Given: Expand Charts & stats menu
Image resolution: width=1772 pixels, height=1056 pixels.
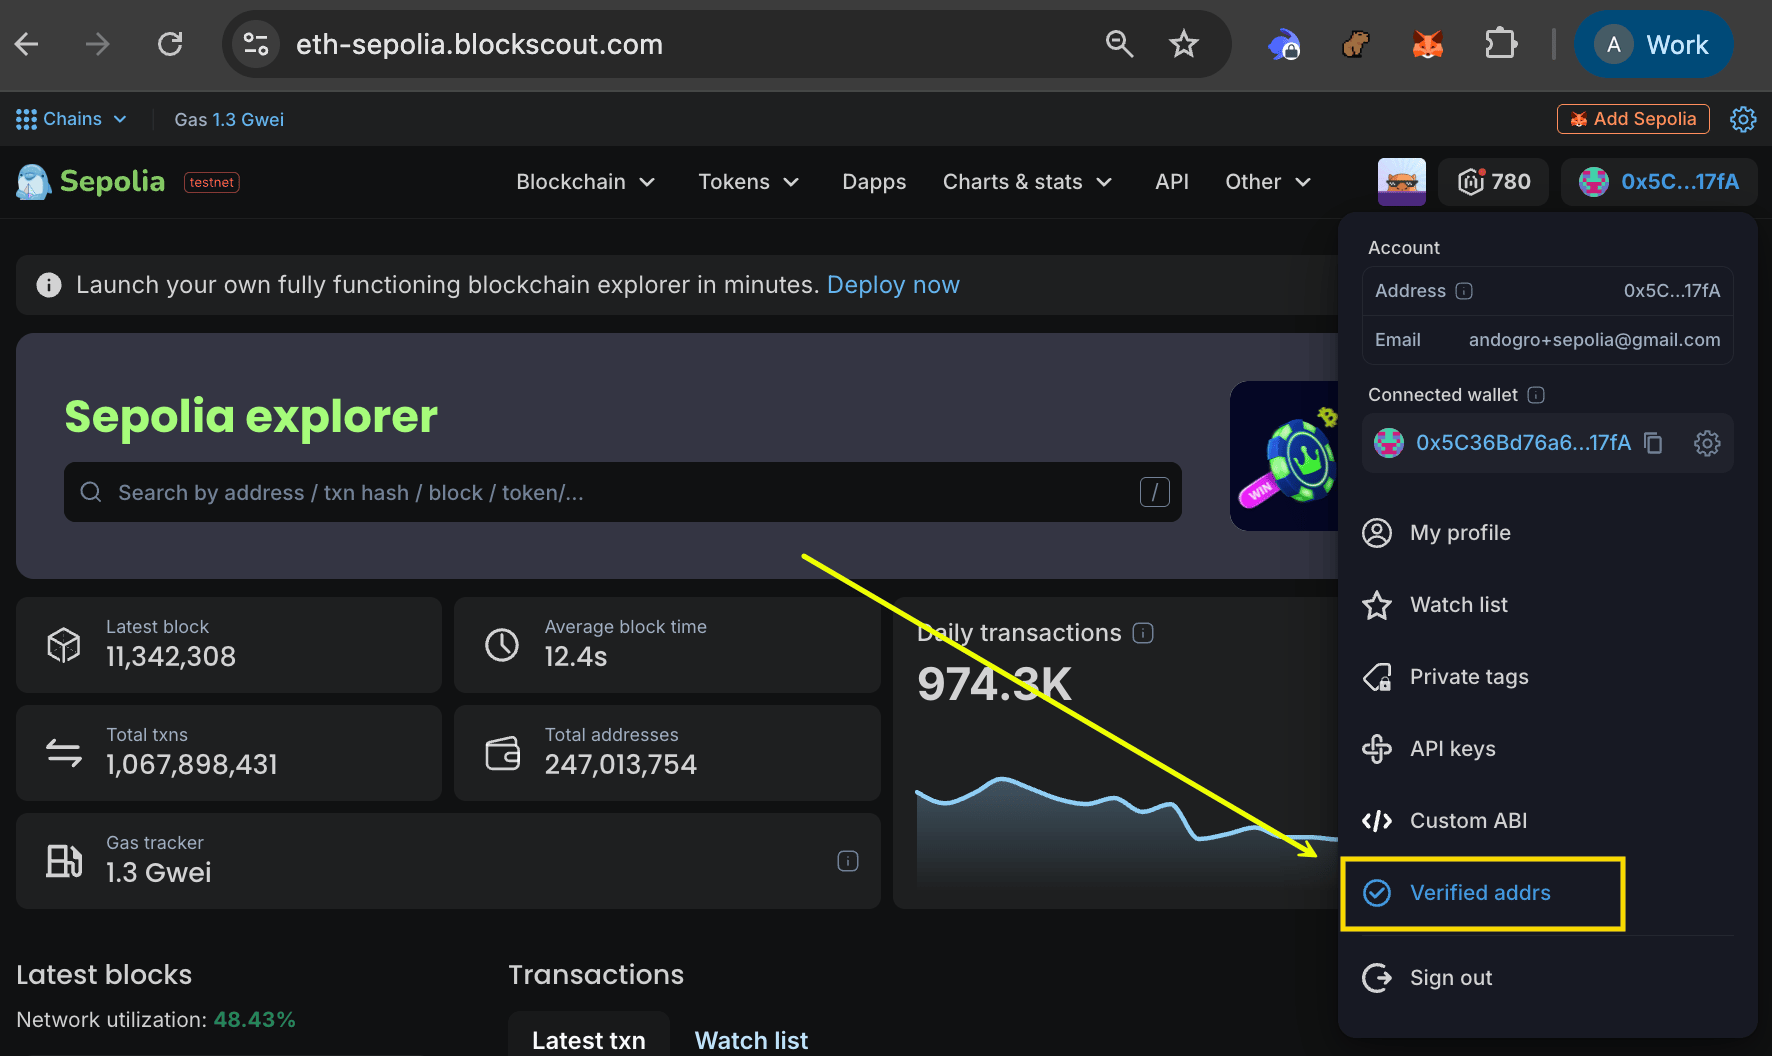Looking at the screenshot, I should coord(1028,182).
